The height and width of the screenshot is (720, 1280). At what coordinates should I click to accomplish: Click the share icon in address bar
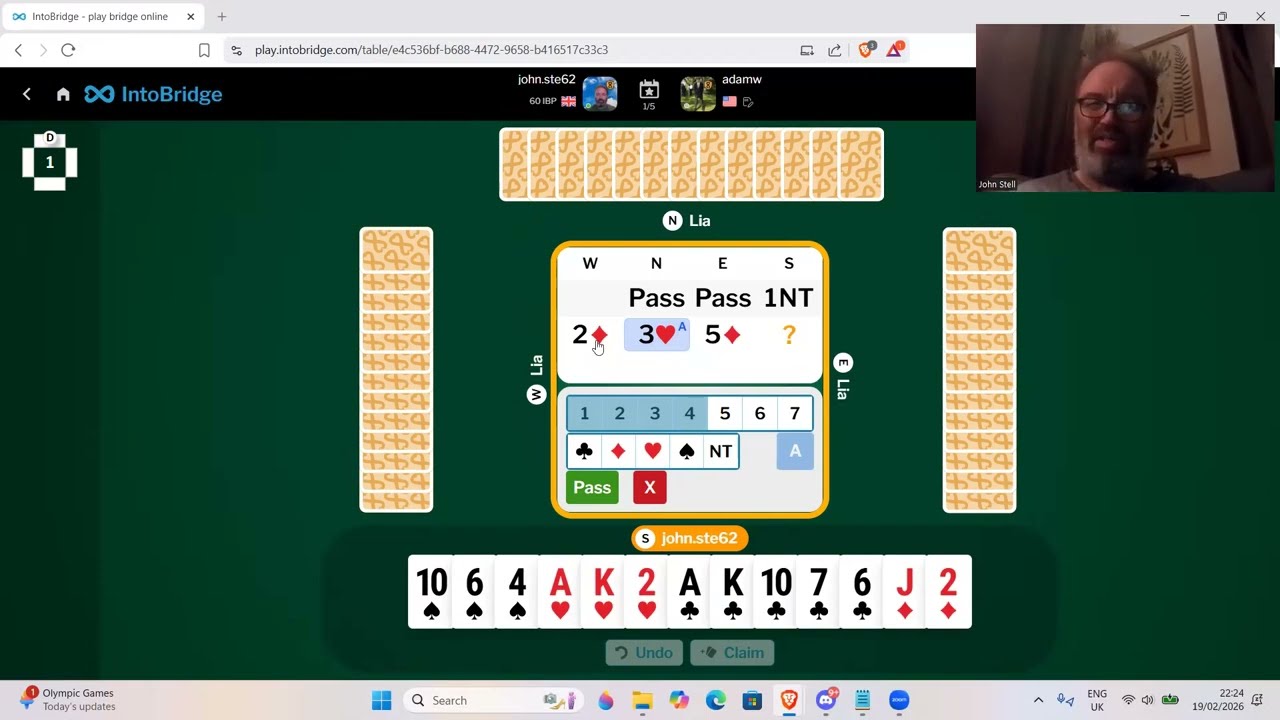point(835,50)
